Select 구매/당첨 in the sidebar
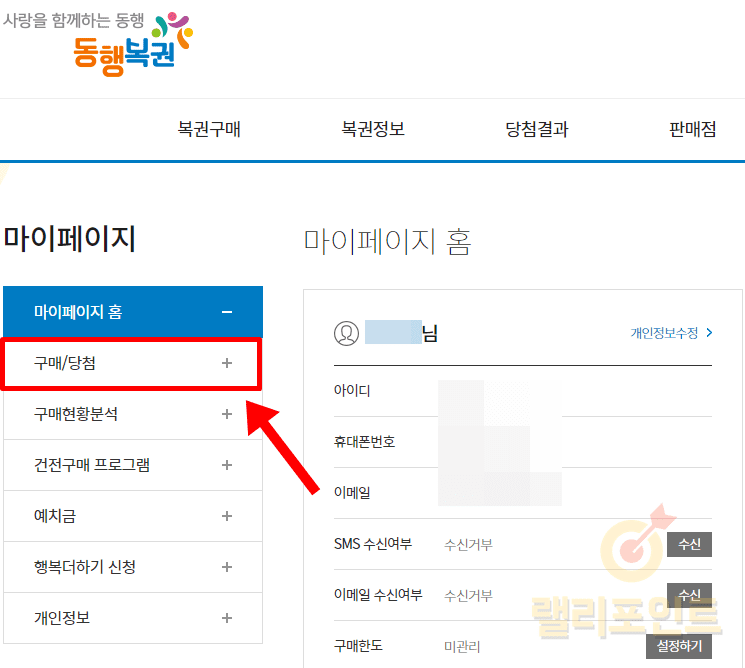Viewport: 745px width, 668px height. tap(65, 363)
